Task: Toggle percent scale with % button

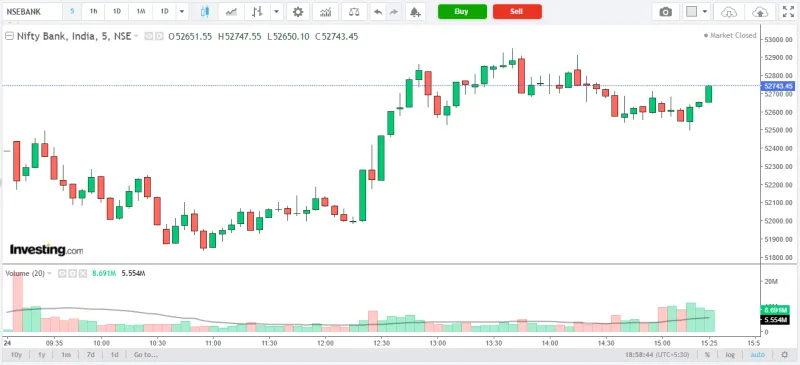Action: tap(708, 354)
